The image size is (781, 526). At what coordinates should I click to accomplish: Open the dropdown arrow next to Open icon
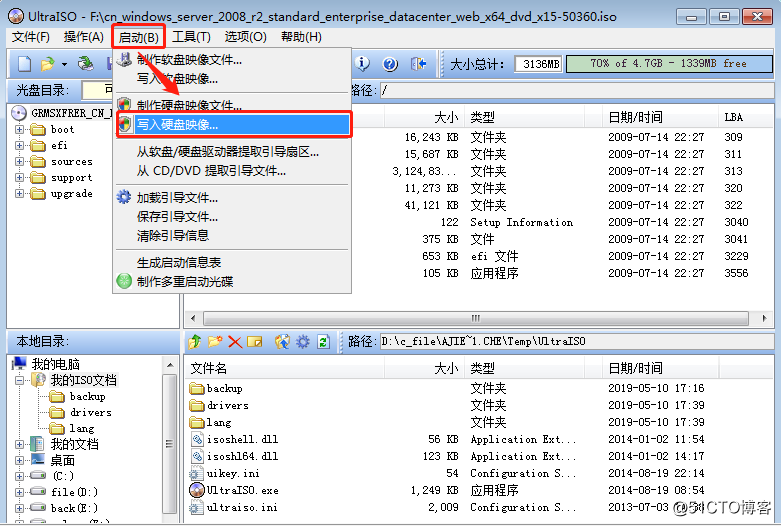click(x=64, y=64)
